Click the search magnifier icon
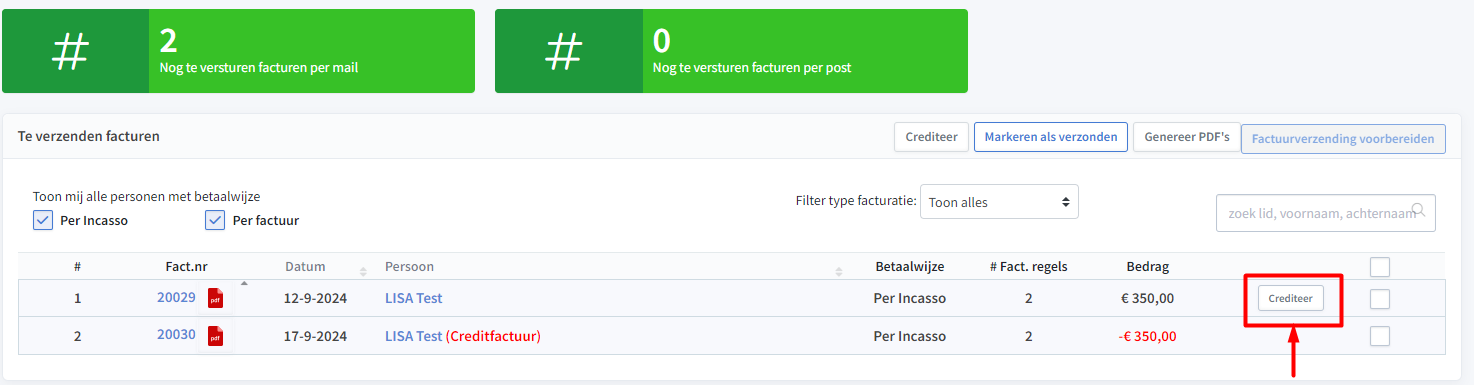1474x385 pixels. click(x=1418, y=210)
